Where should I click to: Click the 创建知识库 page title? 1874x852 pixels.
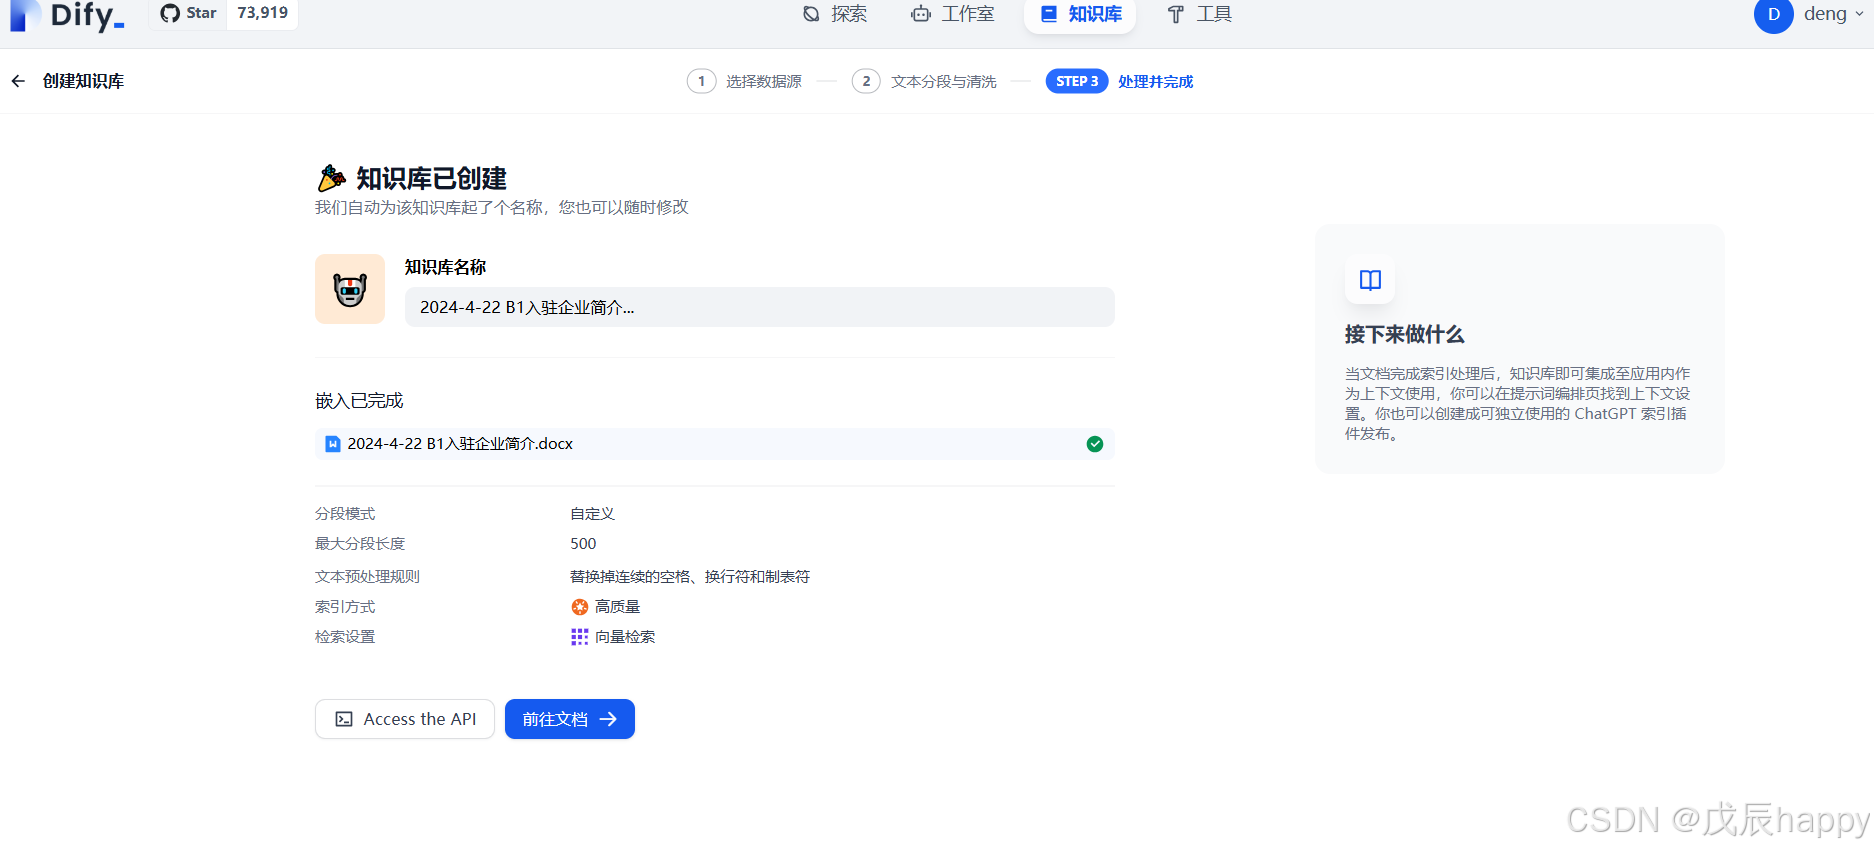(83, 81)
